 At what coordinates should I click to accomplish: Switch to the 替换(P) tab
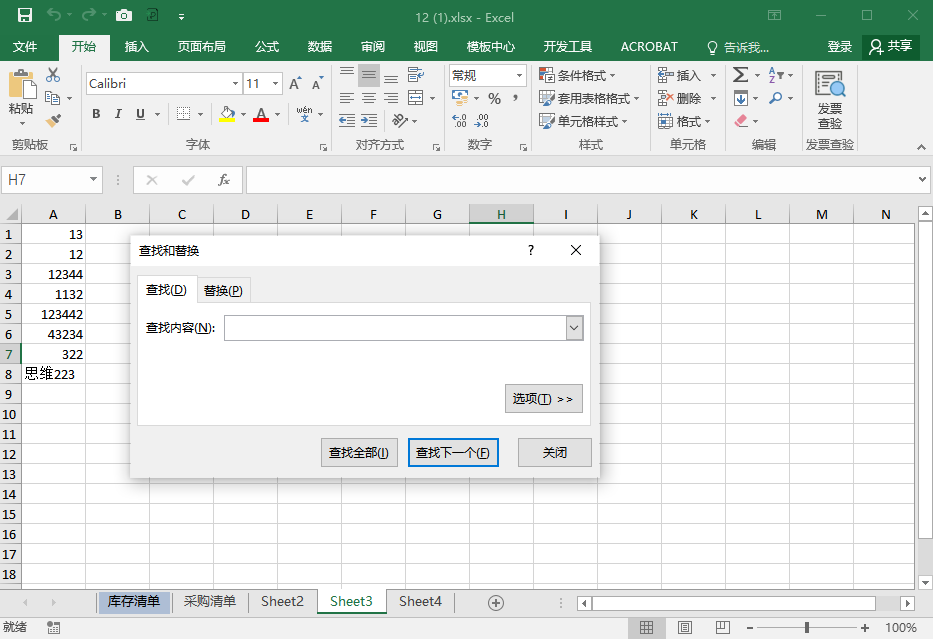(223, 291)
